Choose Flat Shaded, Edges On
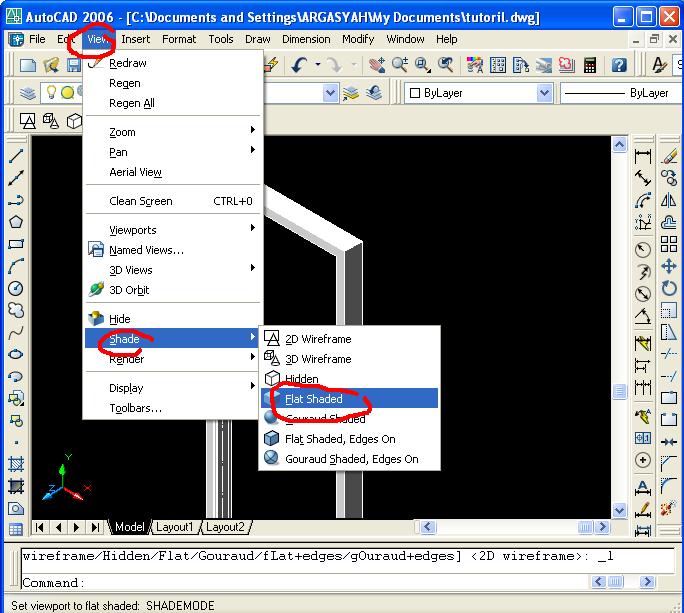 tap(349, 438)
